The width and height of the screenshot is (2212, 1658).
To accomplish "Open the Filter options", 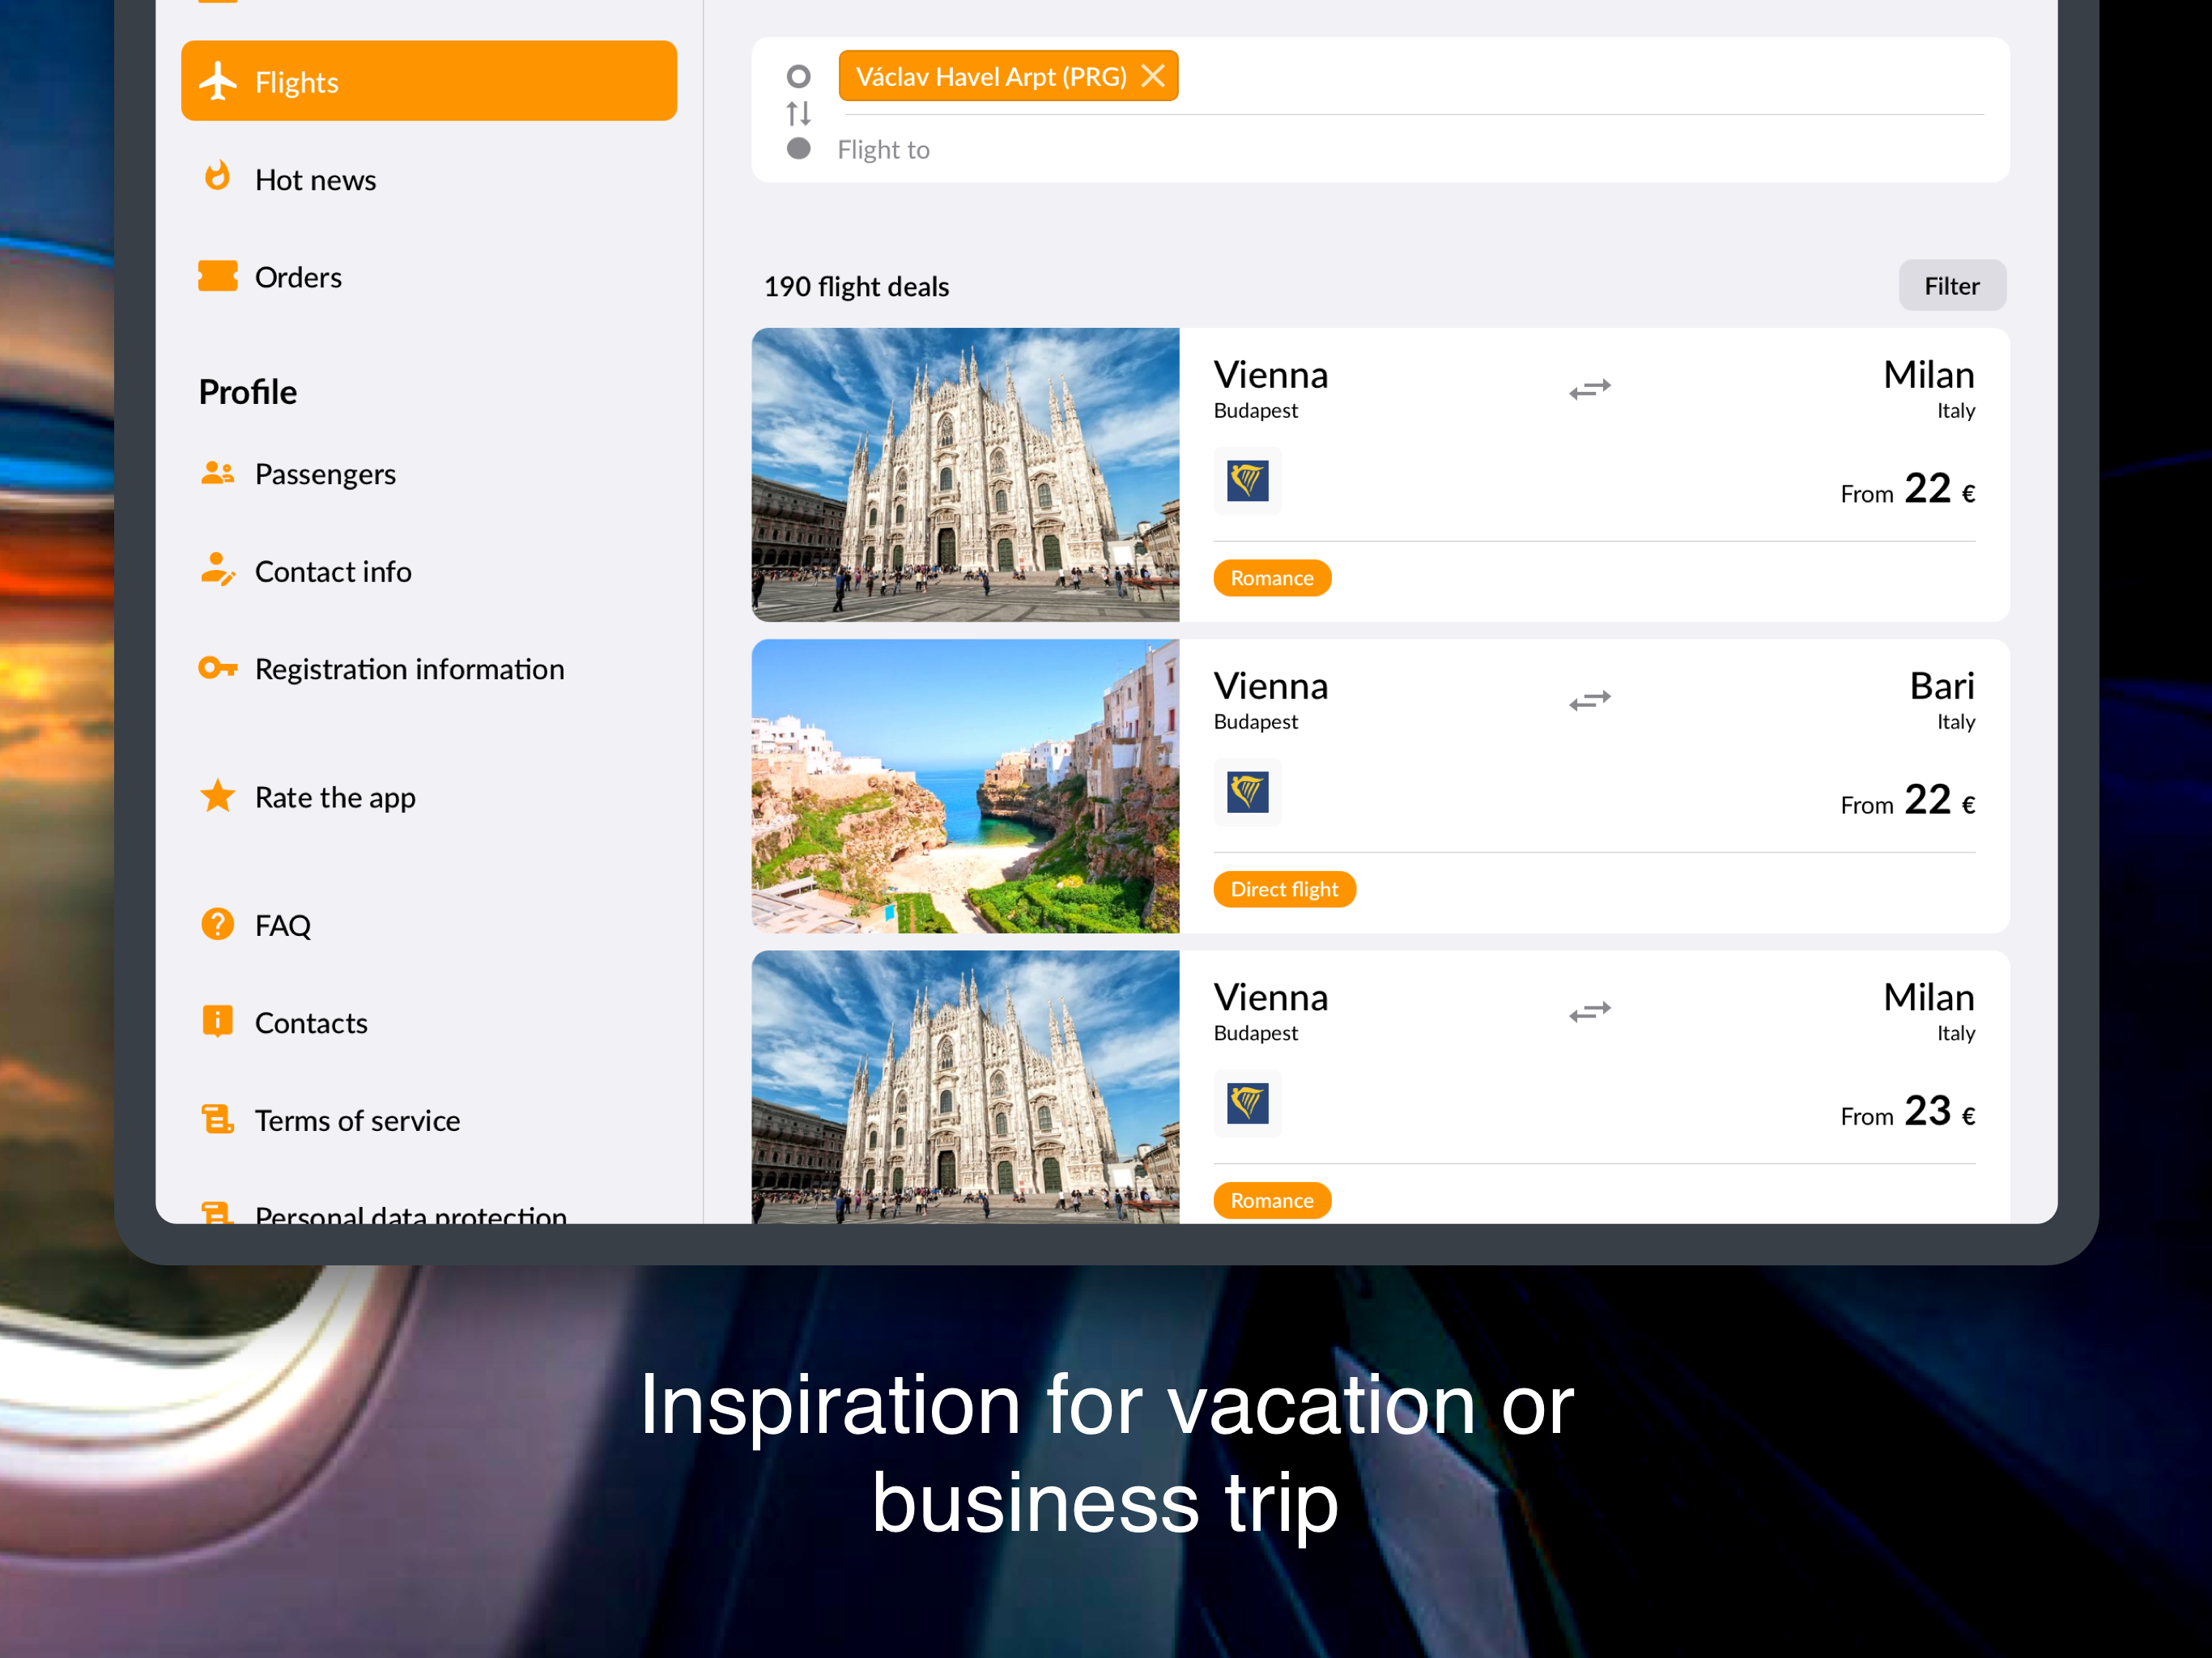I will tap(1951, 286).
